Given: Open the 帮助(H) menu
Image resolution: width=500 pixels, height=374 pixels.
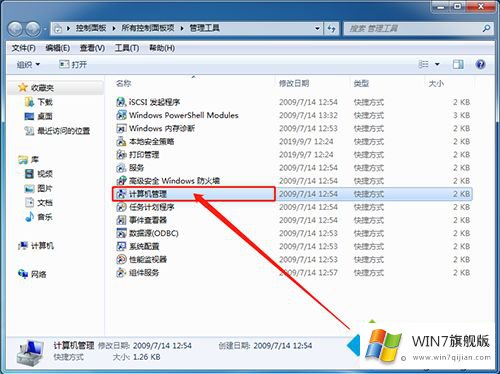Looking at the screenshot, I should click(x=162, y=48).
